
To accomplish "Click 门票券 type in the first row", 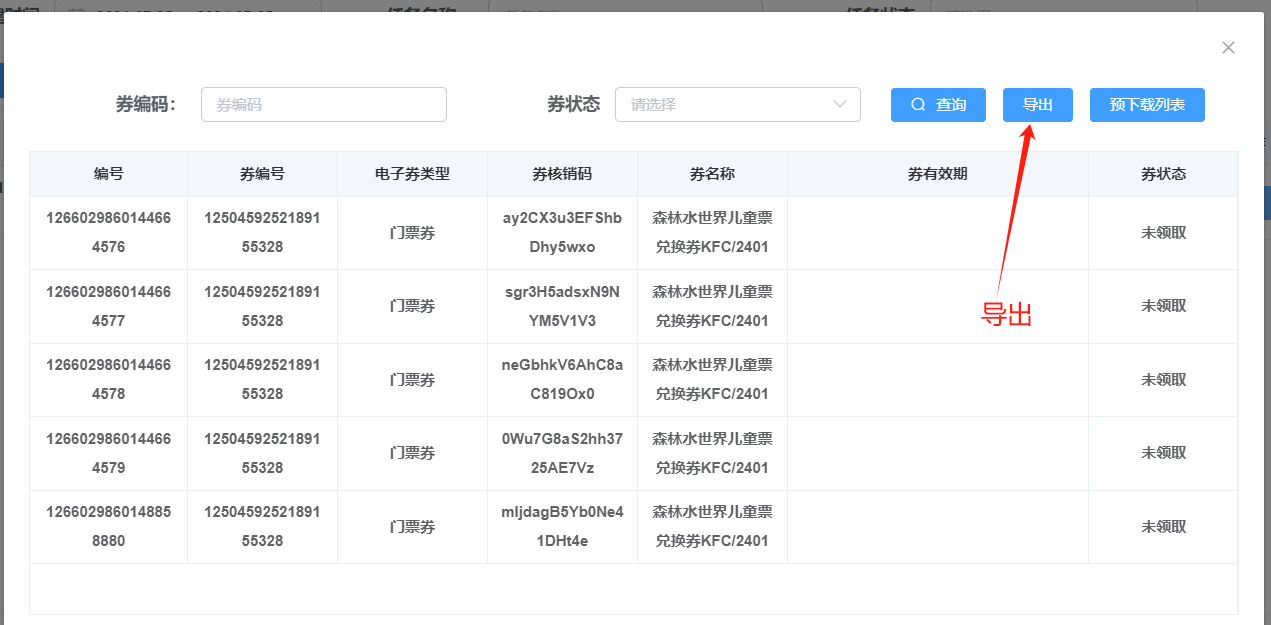I will pyautogui.click(x=412, y=233).
